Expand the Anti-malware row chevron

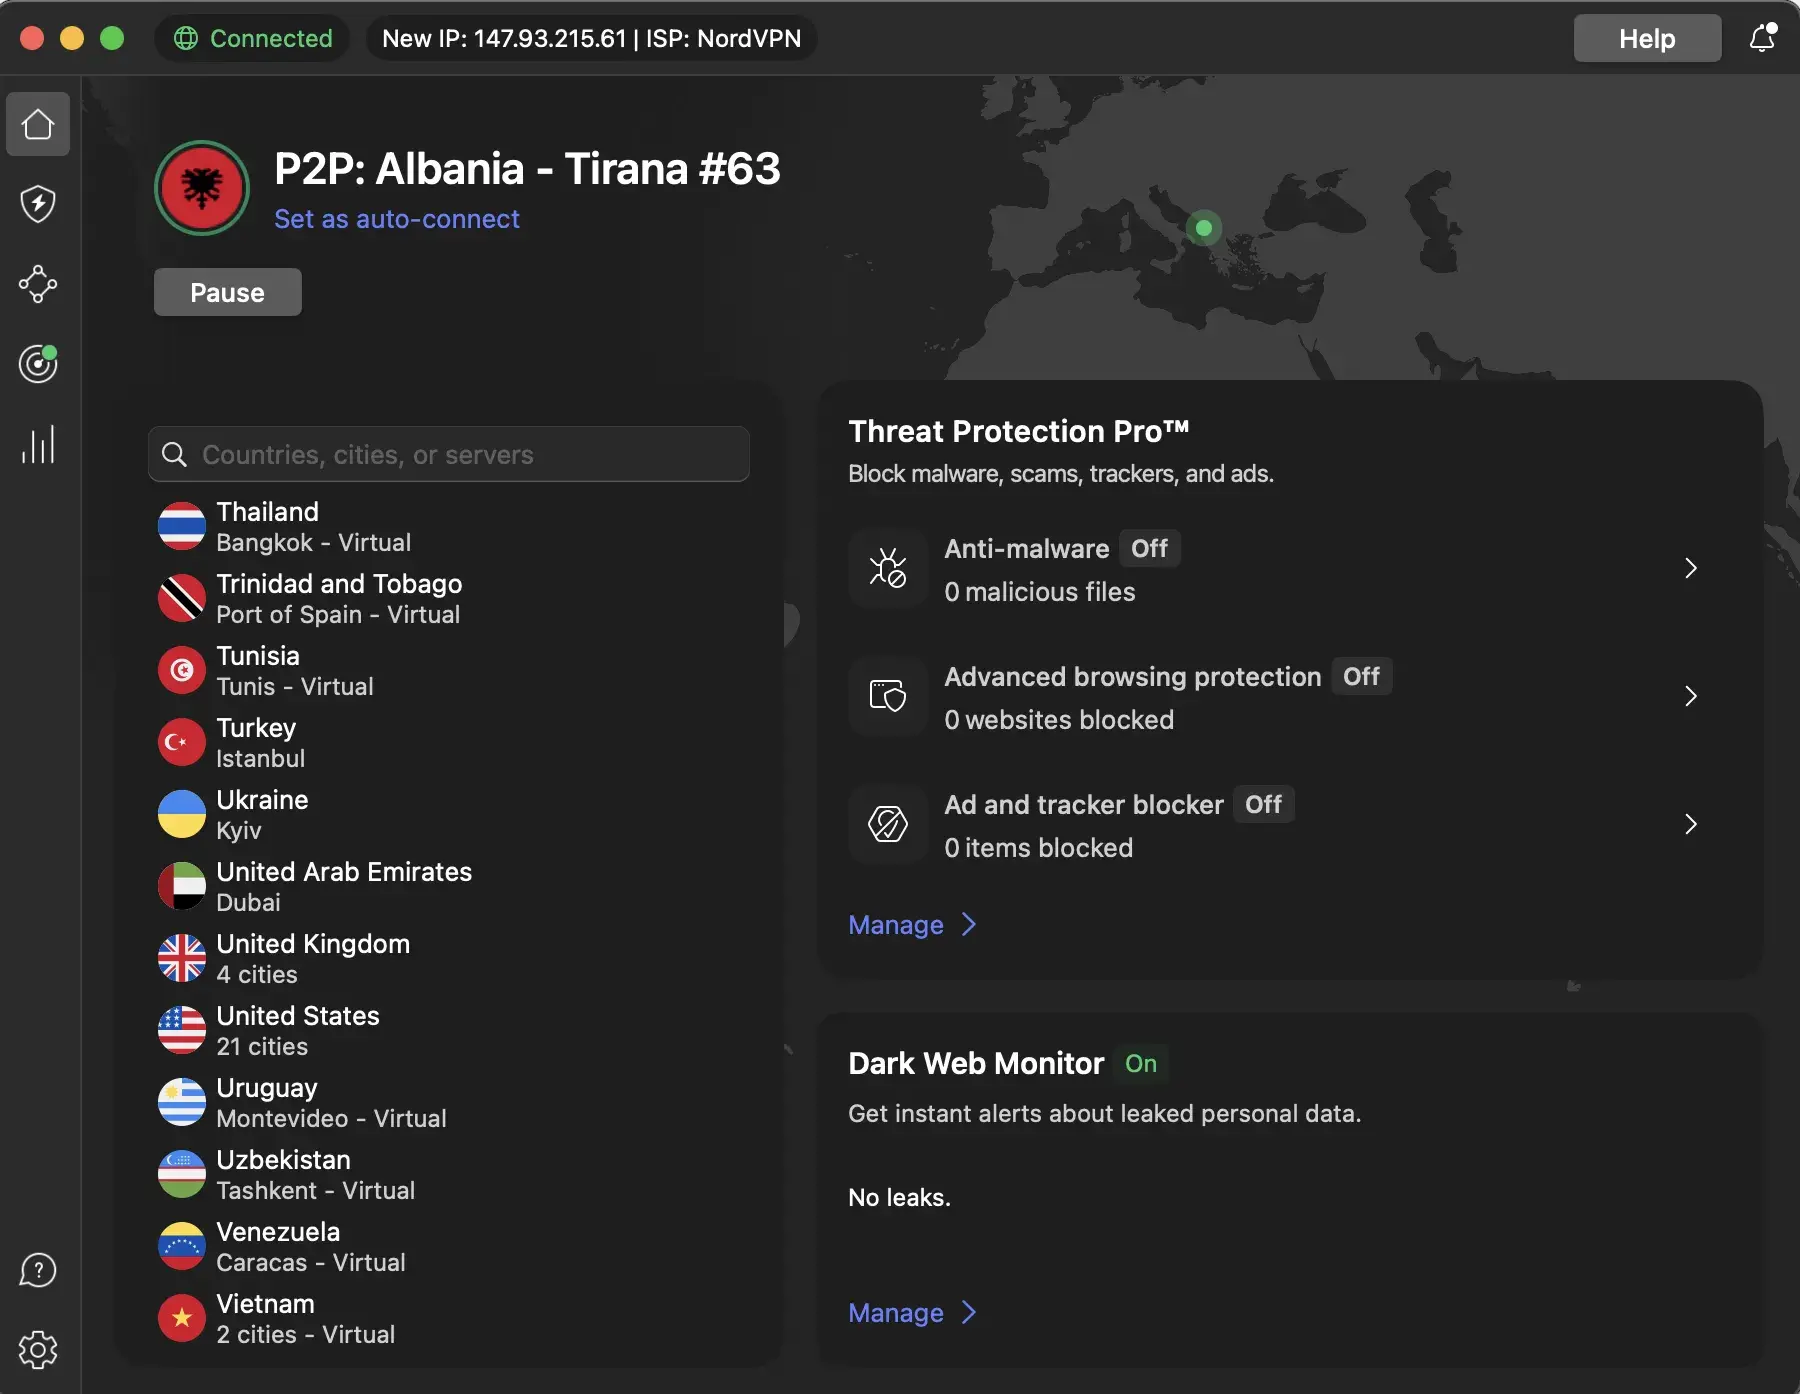pyautogui.click(x=1690, y=568)
